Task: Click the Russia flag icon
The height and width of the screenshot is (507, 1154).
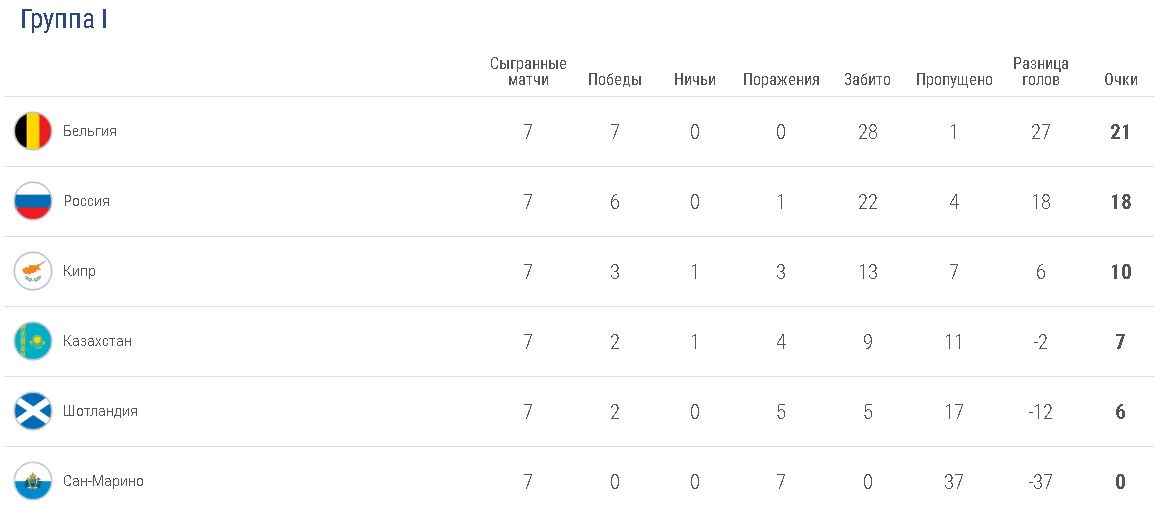Action: point(33,201)
